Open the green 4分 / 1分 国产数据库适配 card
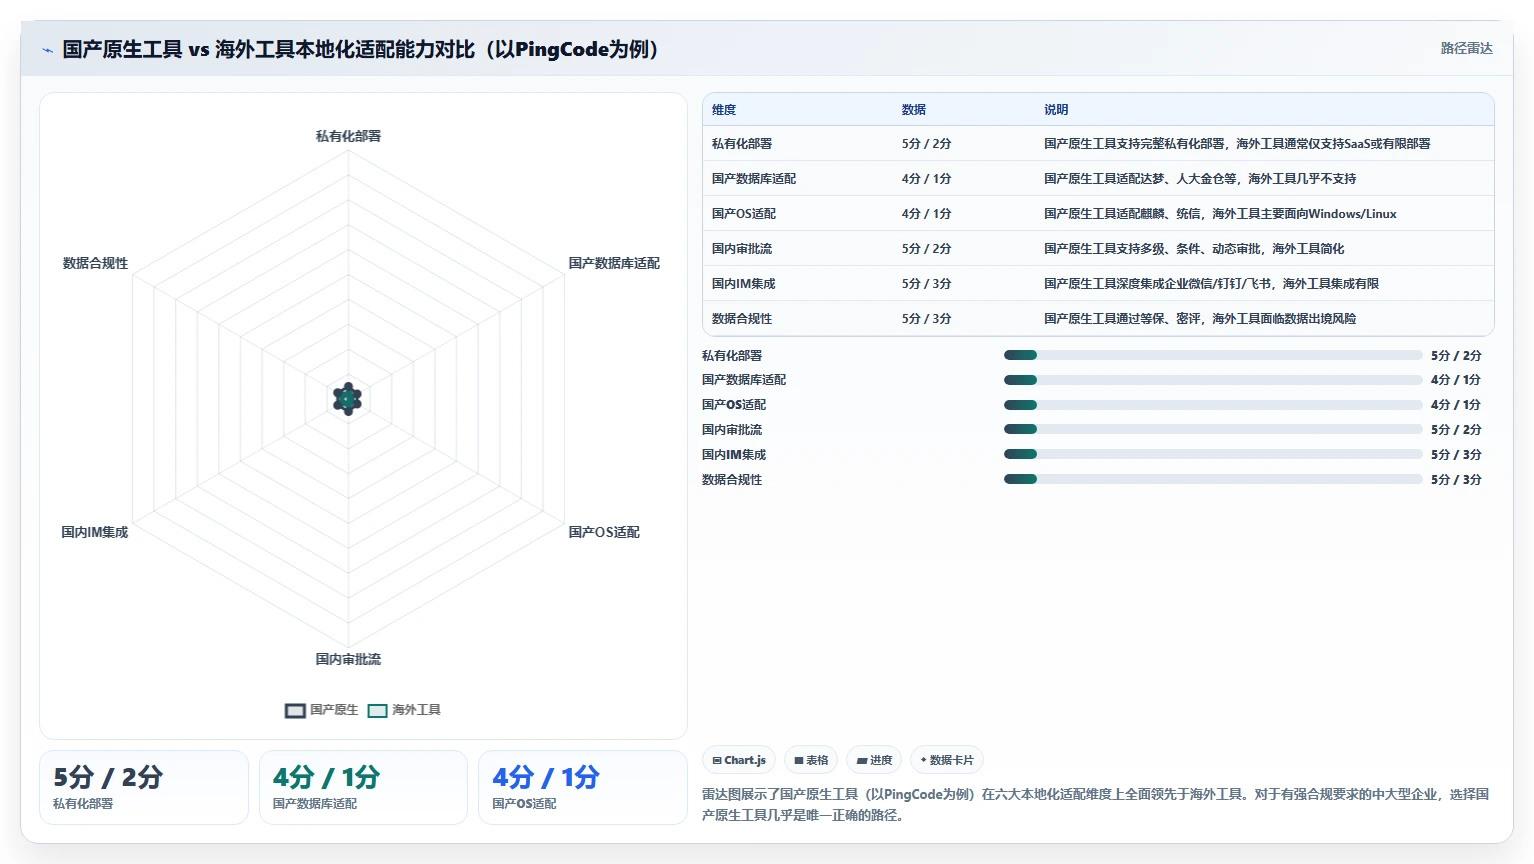Screen dimensions: 1534x864 point(363,788)
